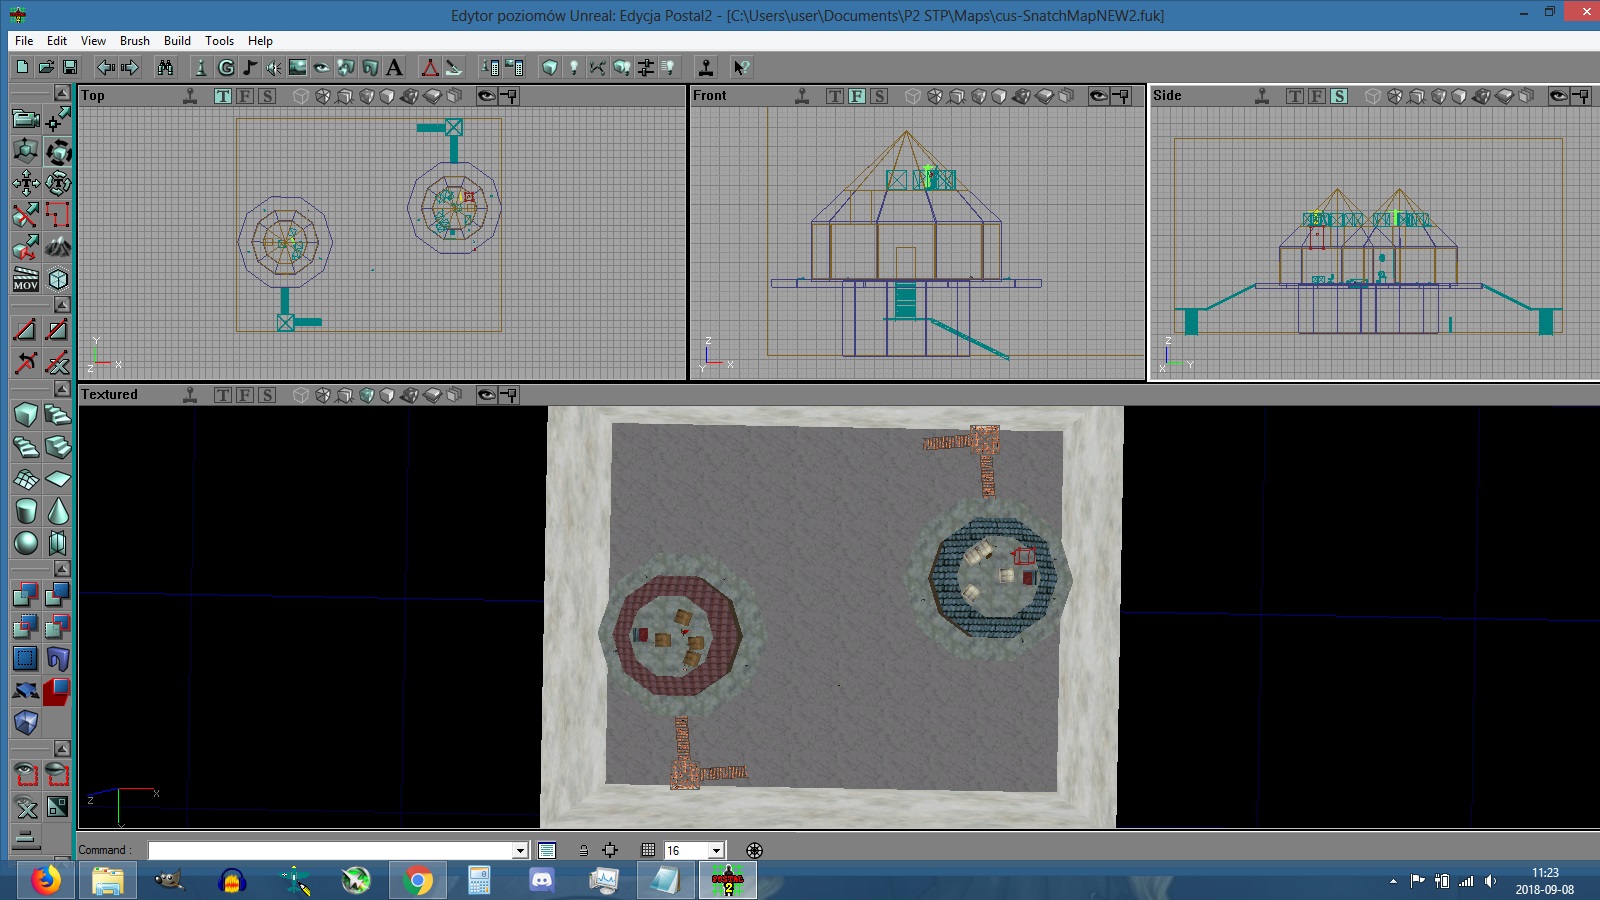Collapse the brush builders group arrow
This screenshot has height=900, width=1600.
pyautogui.click(x=62, y=388)
